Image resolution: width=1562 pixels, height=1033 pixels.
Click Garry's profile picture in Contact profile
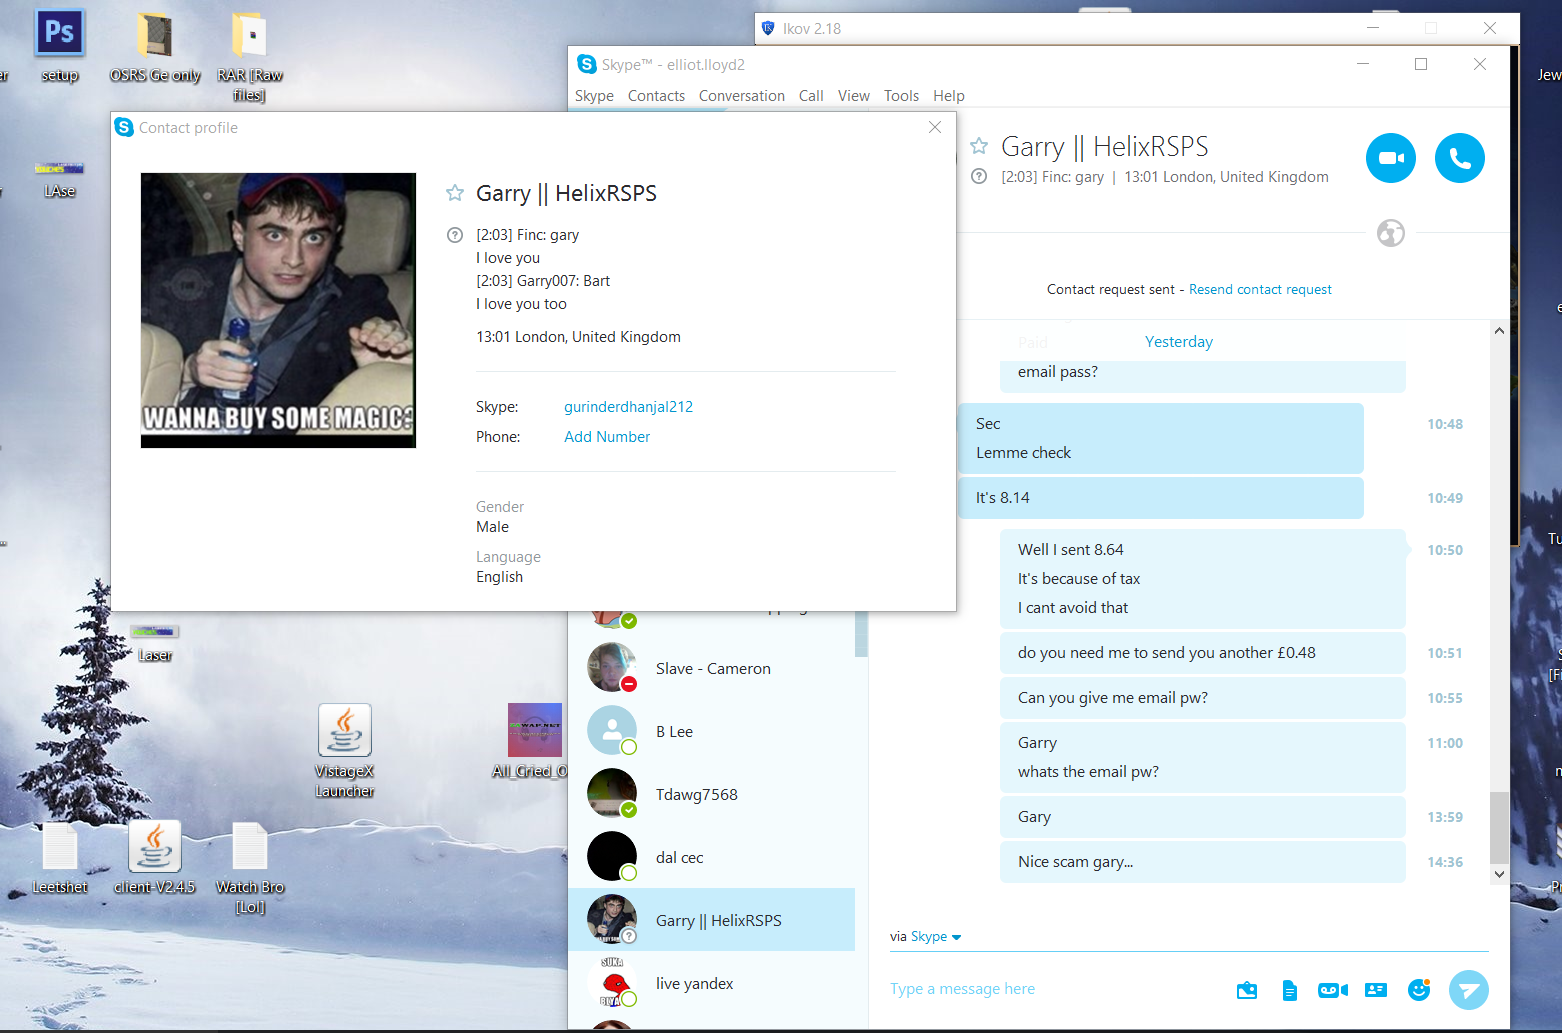point(278,310)
